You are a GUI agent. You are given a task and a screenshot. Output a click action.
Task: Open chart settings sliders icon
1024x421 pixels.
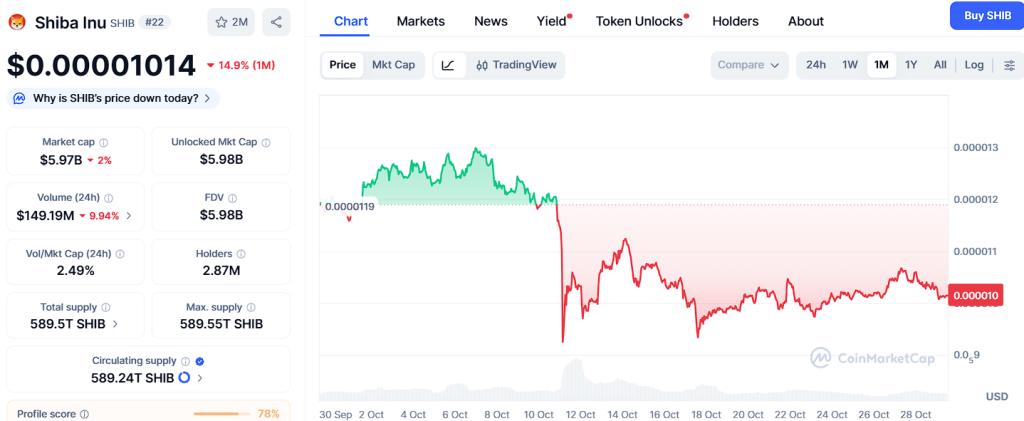pos(1009,65)
